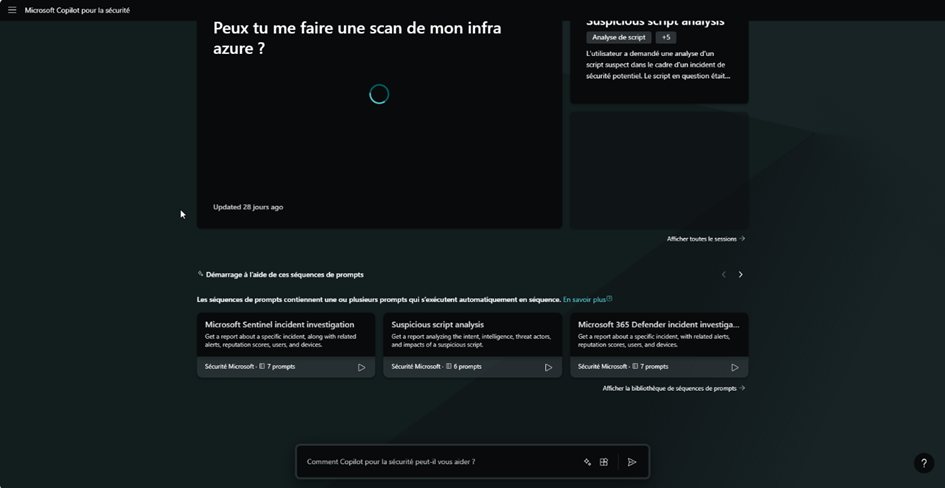Screen dimensions: 945x488
Task: Go to previous promptbook carousel page
Action: pyautogui.click(x=724, y=274)
